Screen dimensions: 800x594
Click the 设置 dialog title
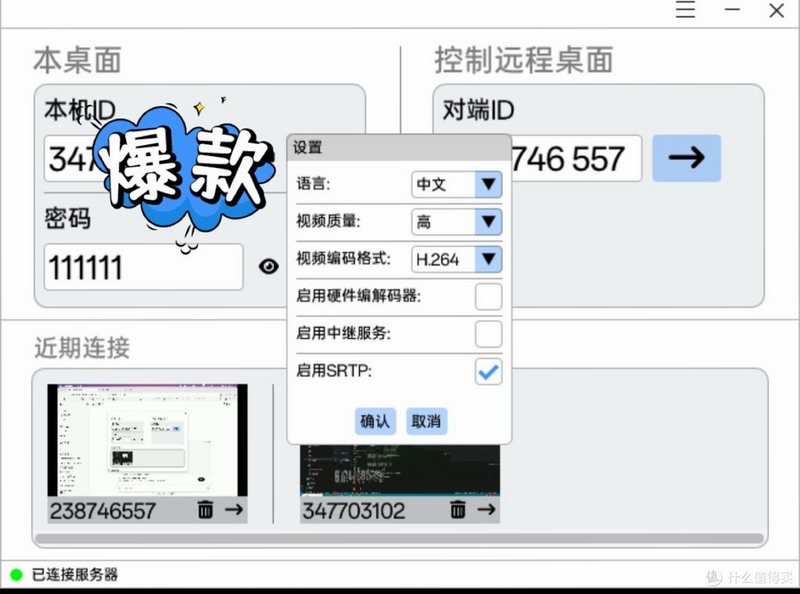(x=307, y=147)
